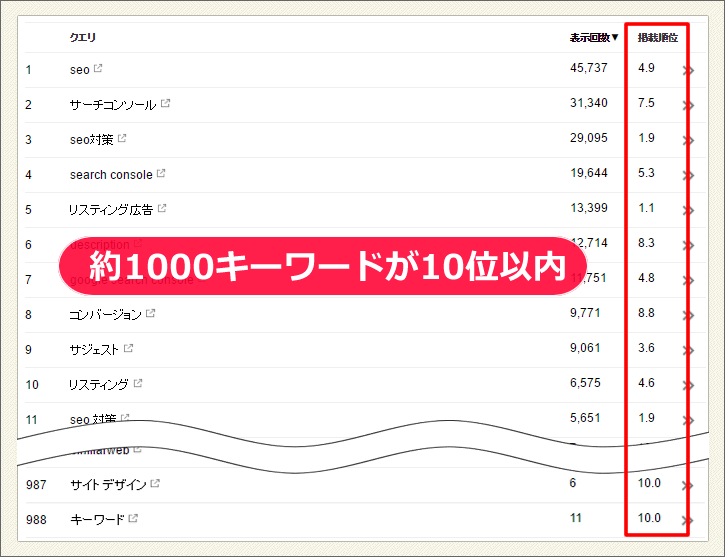Viewport: 725px width, 557px height.
Task: Expand the リスティング広告 row chevron
Action: [x=688, y=211]
